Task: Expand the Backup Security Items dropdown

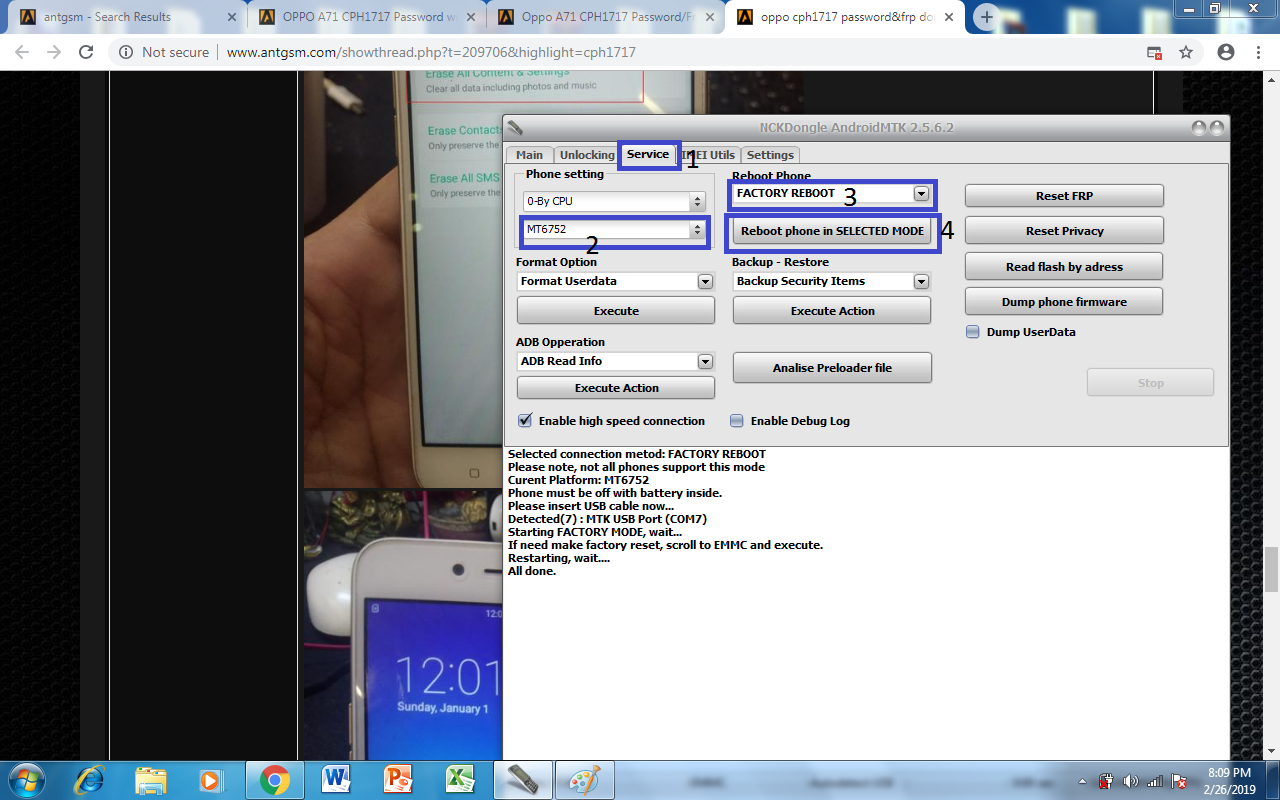Action: pyautogui.click(x=921, y=282)
